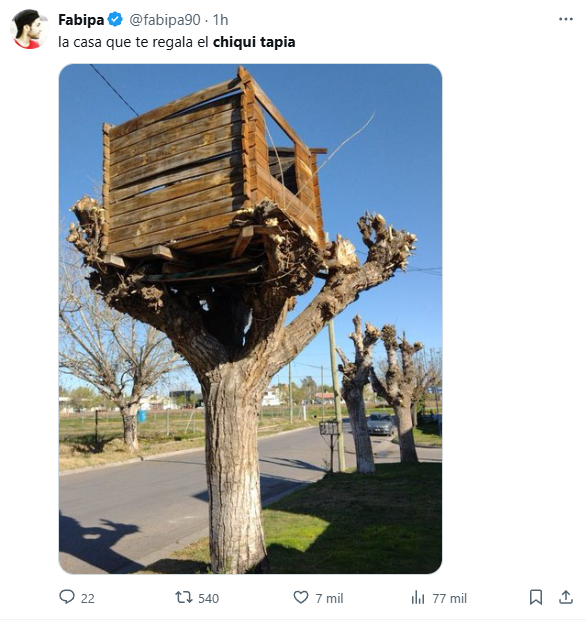The image size is (586, 621).
Task: Open the 1h timestamp permalink
Action: click(x=221, y=20)
